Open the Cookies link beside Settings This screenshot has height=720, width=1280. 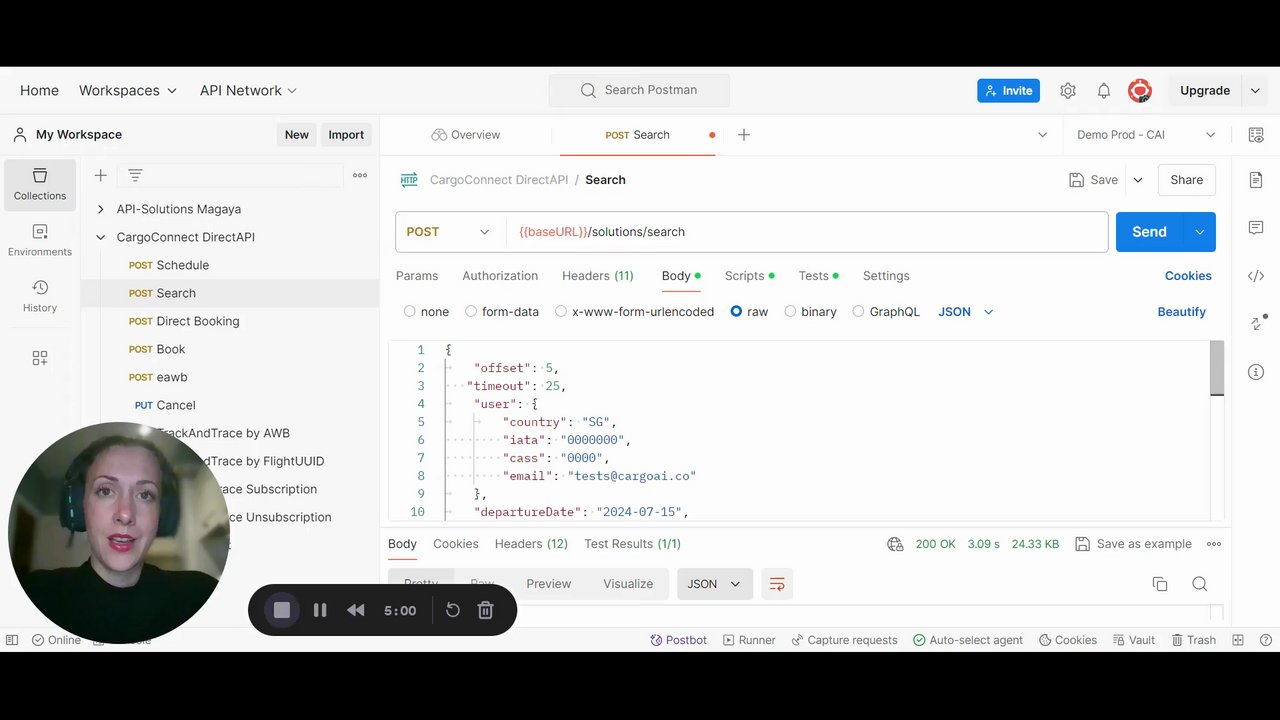coord(1188,276)
